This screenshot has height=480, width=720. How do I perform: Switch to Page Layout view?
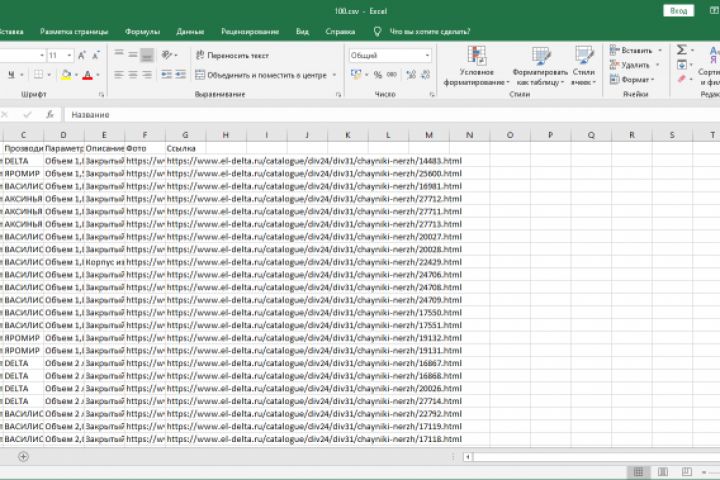(663, 472)
